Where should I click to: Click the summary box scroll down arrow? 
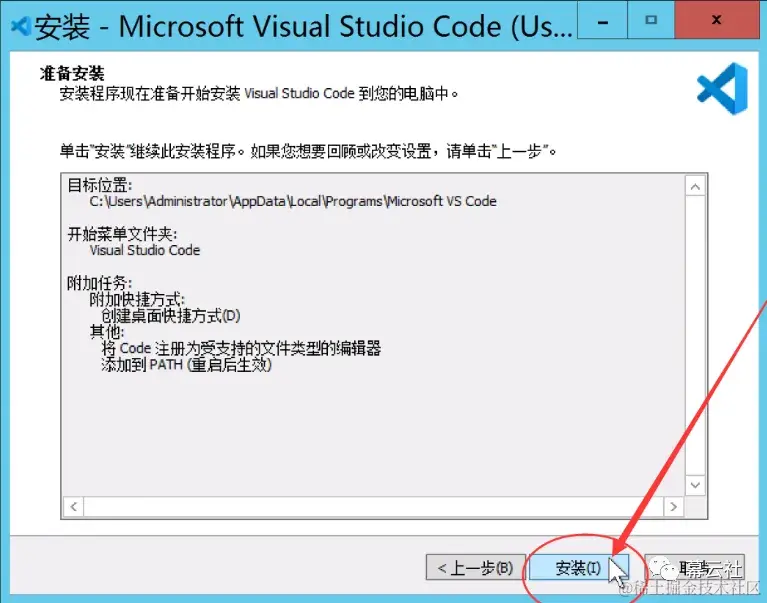point(695,485)
